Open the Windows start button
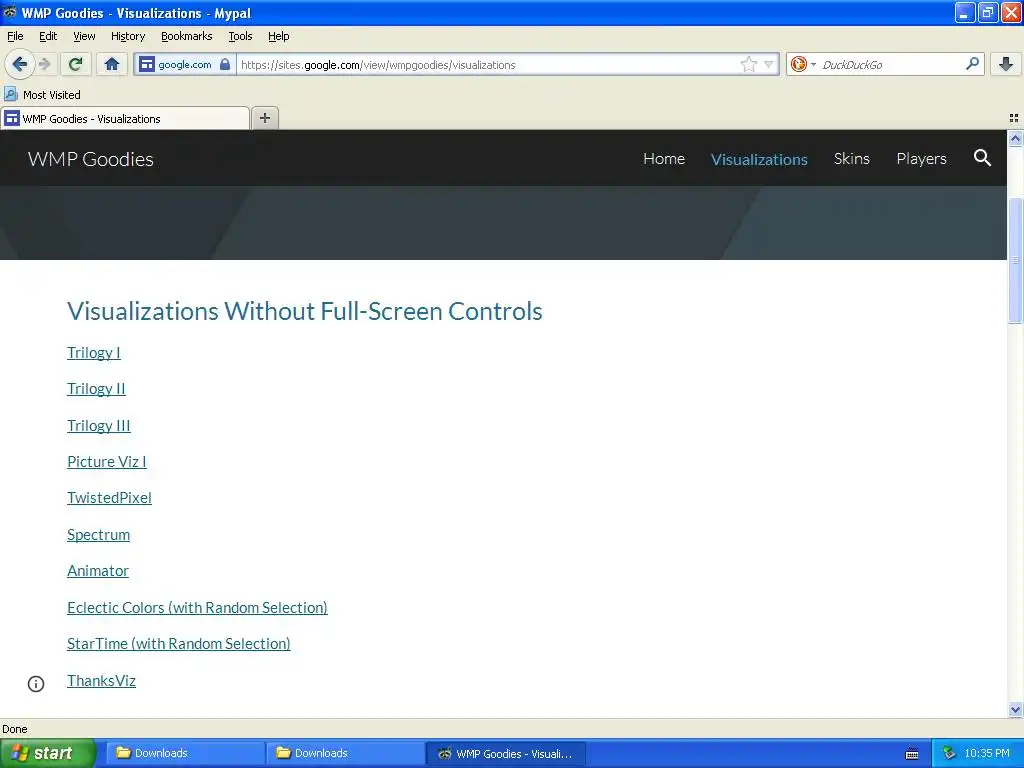 (47, 753)
